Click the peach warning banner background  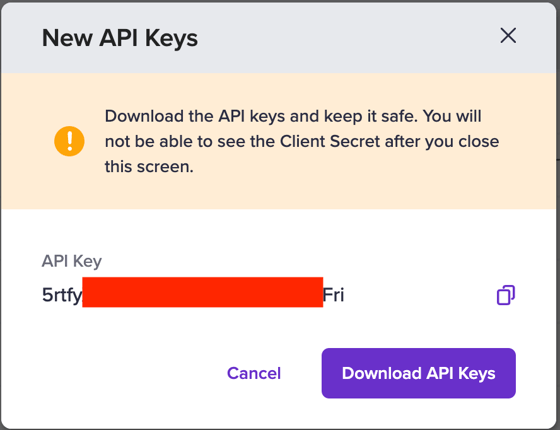click(280, 193)
